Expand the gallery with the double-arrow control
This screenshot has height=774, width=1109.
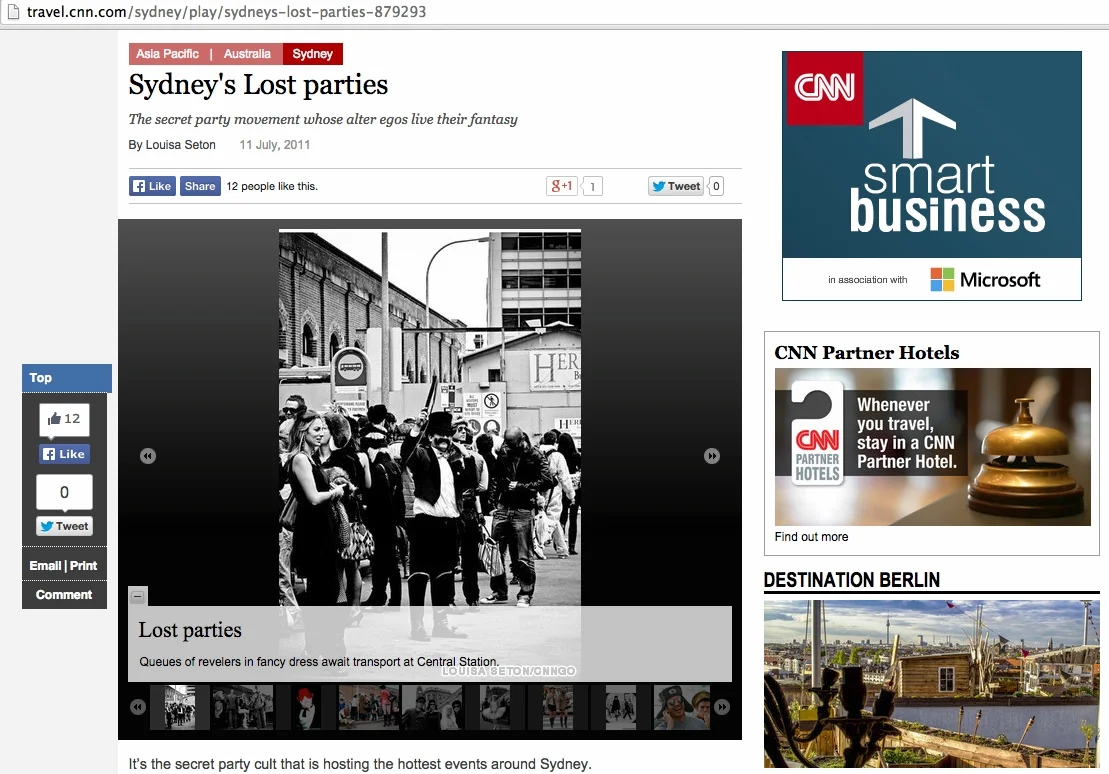coord(712,456)
